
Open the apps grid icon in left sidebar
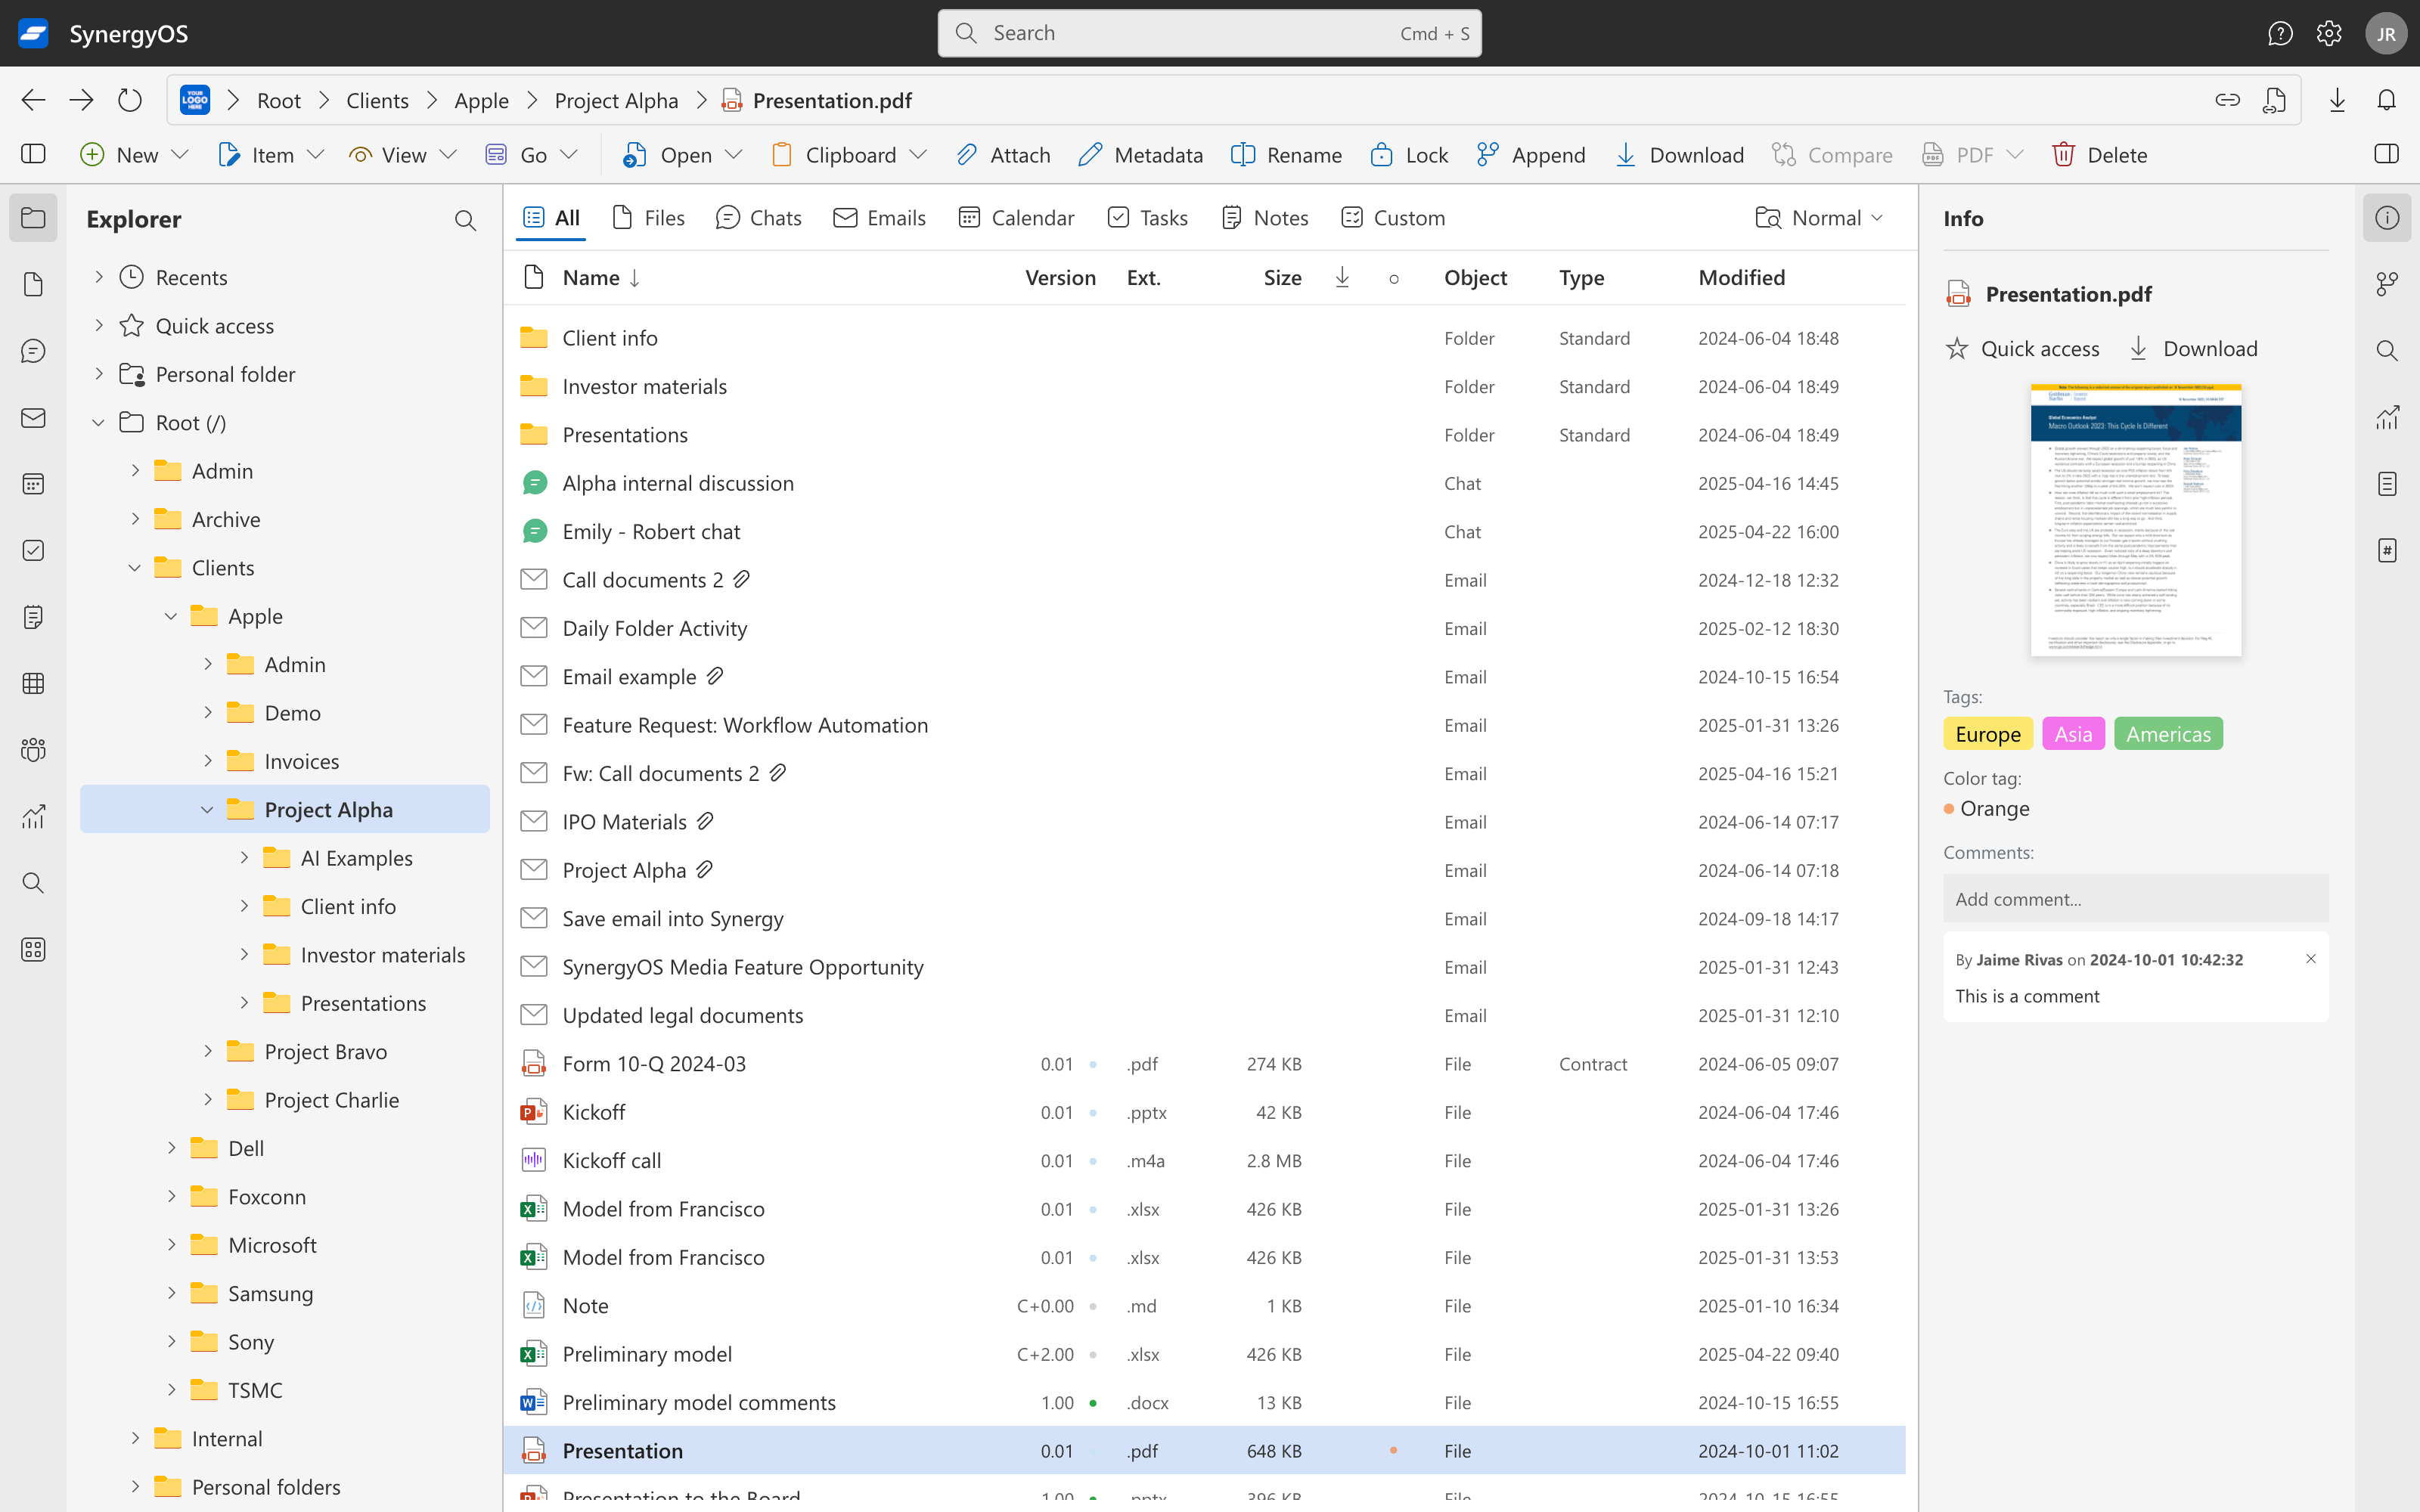[x=33, y=950]
